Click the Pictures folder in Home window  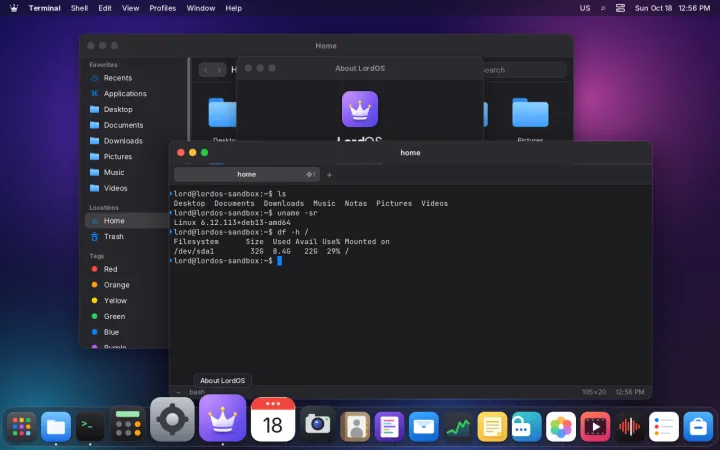pyautogui.click(x=530, y=112)
